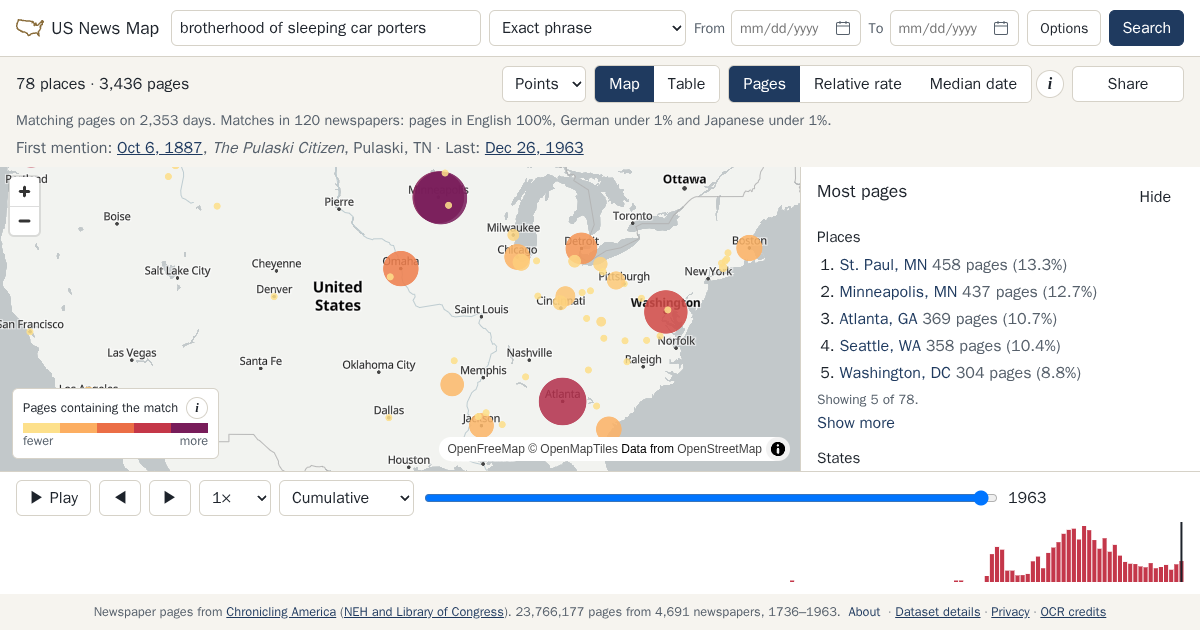Step forward one year with next arrow

(170, 498)
